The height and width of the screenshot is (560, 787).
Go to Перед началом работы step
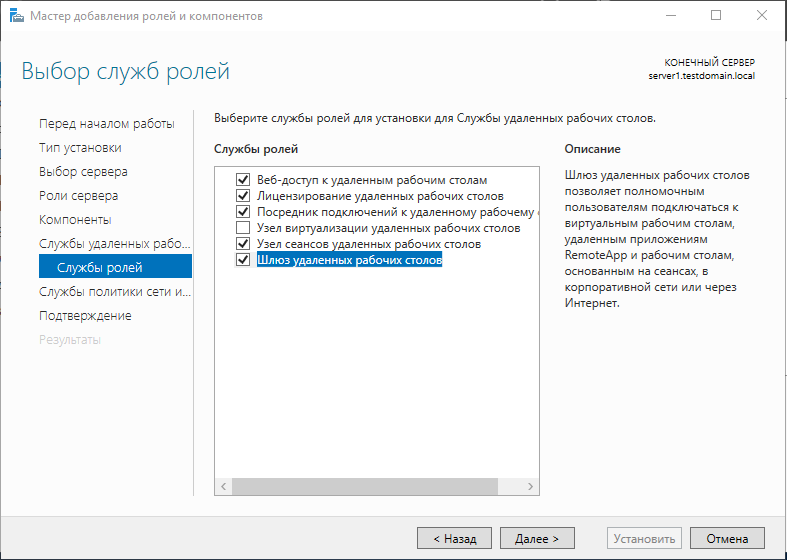point(106,123)
